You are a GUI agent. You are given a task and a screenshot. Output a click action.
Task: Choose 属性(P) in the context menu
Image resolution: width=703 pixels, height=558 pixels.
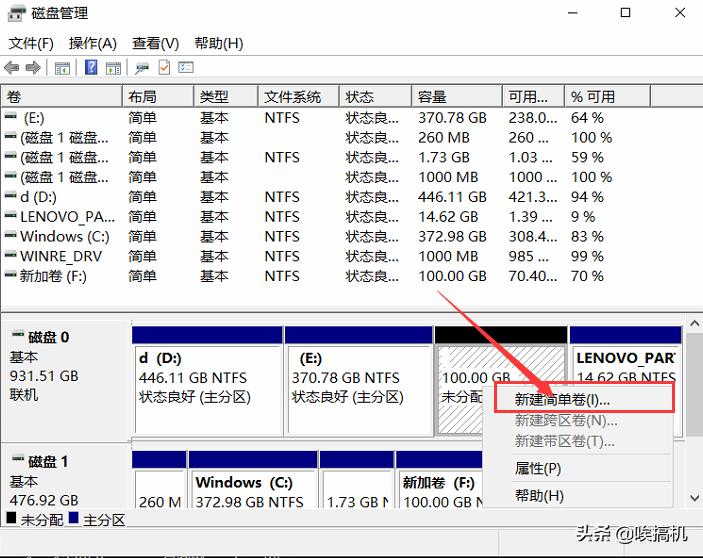pyautogui.click(x=537, y=468)
